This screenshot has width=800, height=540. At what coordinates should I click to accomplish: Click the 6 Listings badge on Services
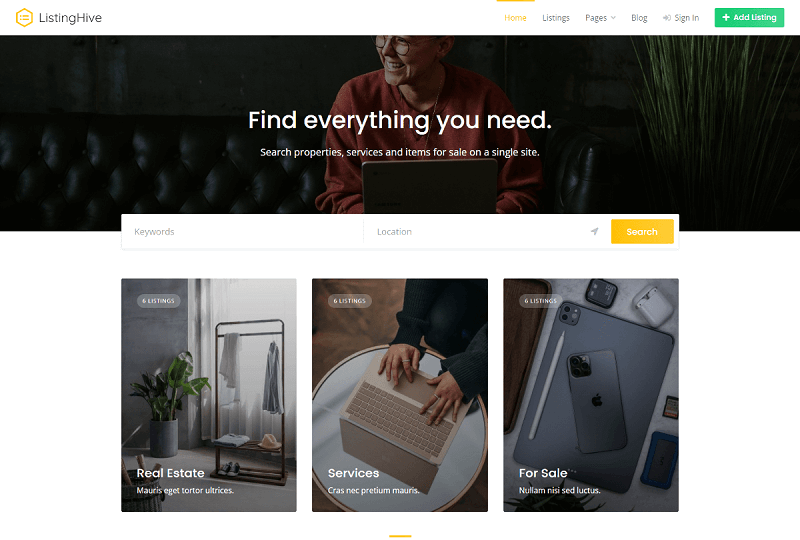point(349,301)
